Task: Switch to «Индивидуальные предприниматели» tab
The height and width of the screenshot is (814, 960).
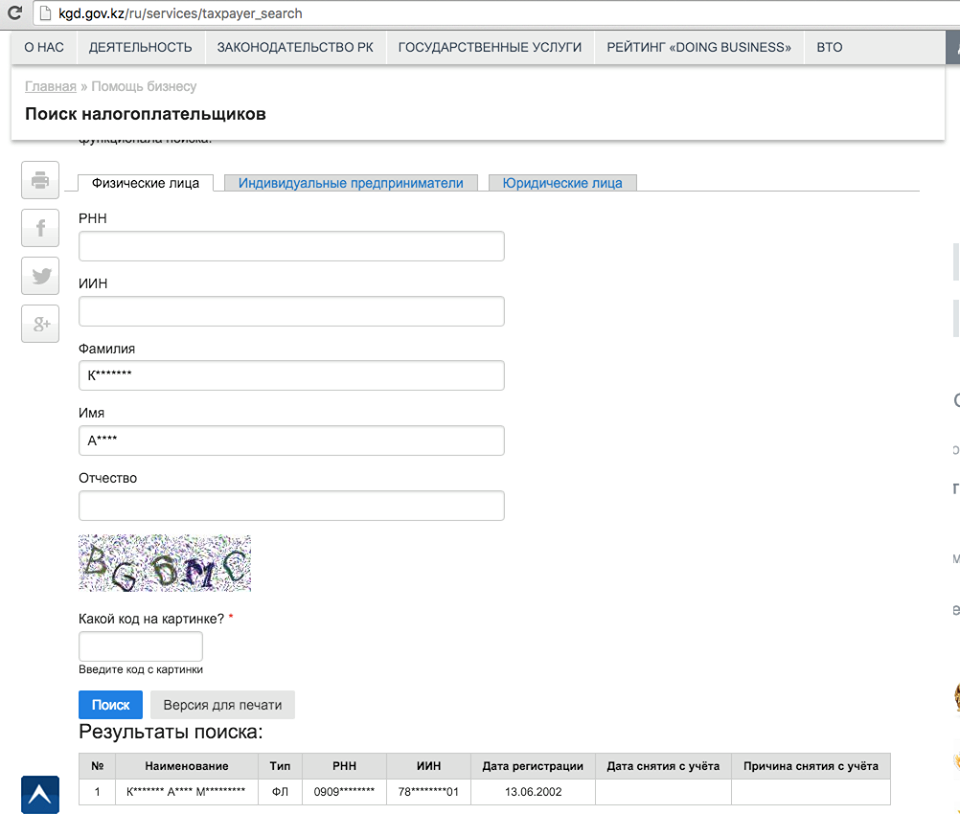Action: point(351,183)
